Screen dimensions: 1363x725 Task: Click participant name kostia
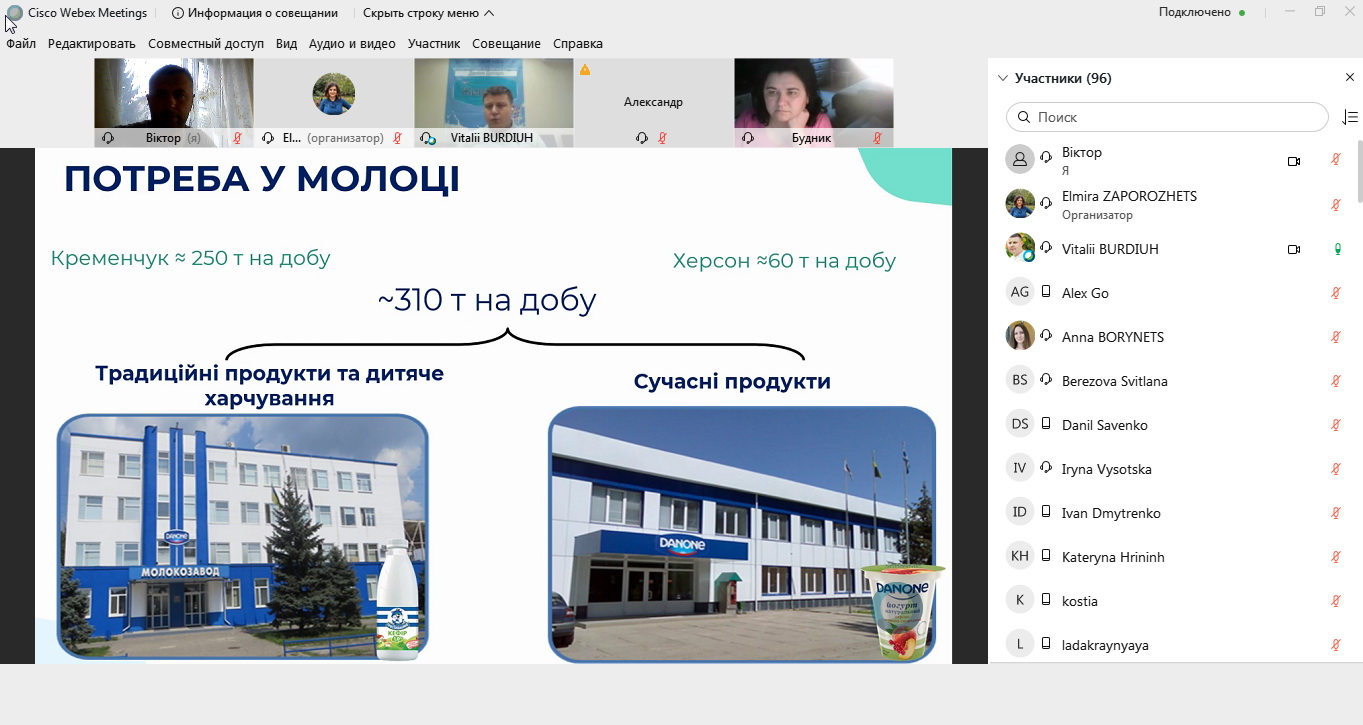[x=1080, y=601]
